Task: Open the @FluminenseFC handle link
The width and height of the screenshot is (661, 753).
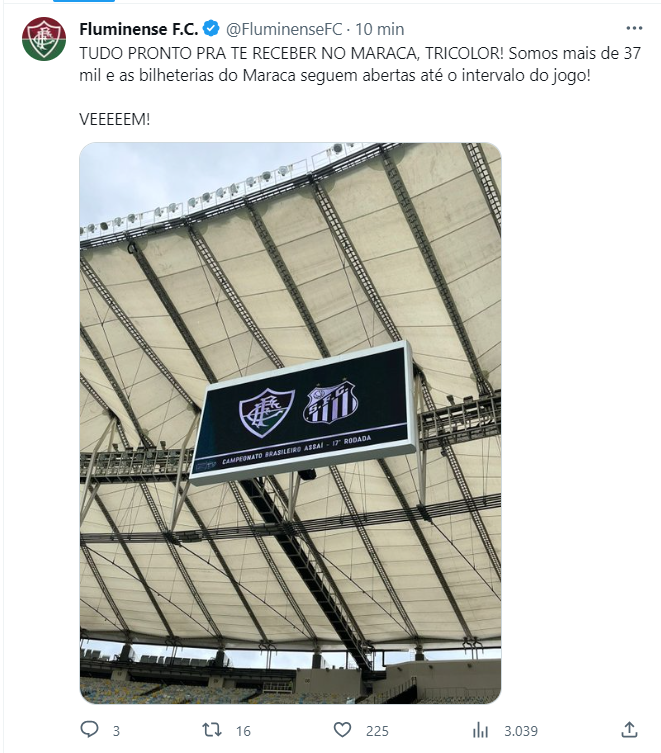Action: (x=284, y=29)
